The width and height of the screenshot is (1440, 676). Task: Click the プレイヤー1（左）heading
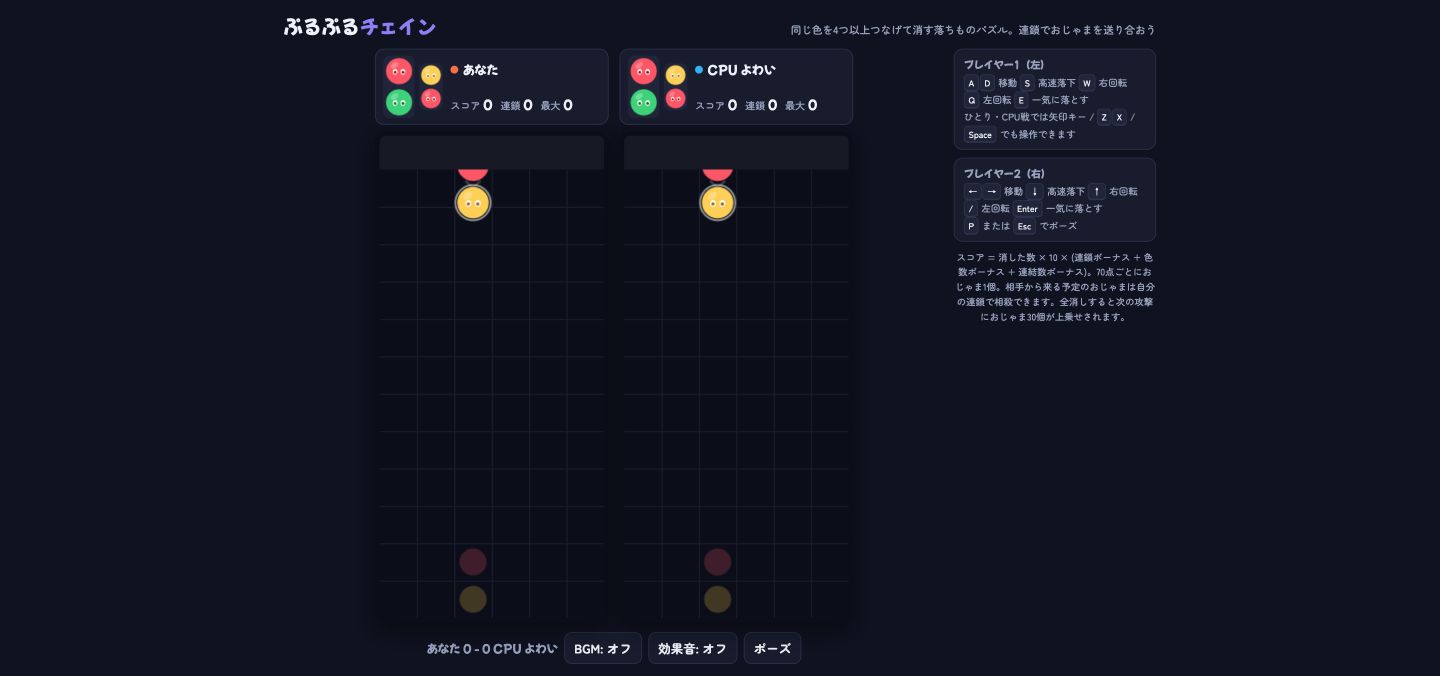(1004, 65)
